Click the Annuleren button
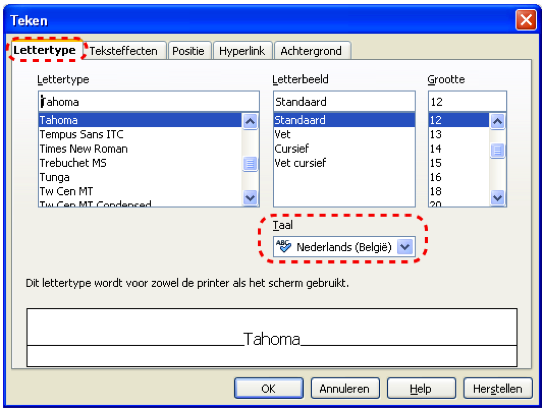Screen dimensions: 544x412 [x=345, y=388]
